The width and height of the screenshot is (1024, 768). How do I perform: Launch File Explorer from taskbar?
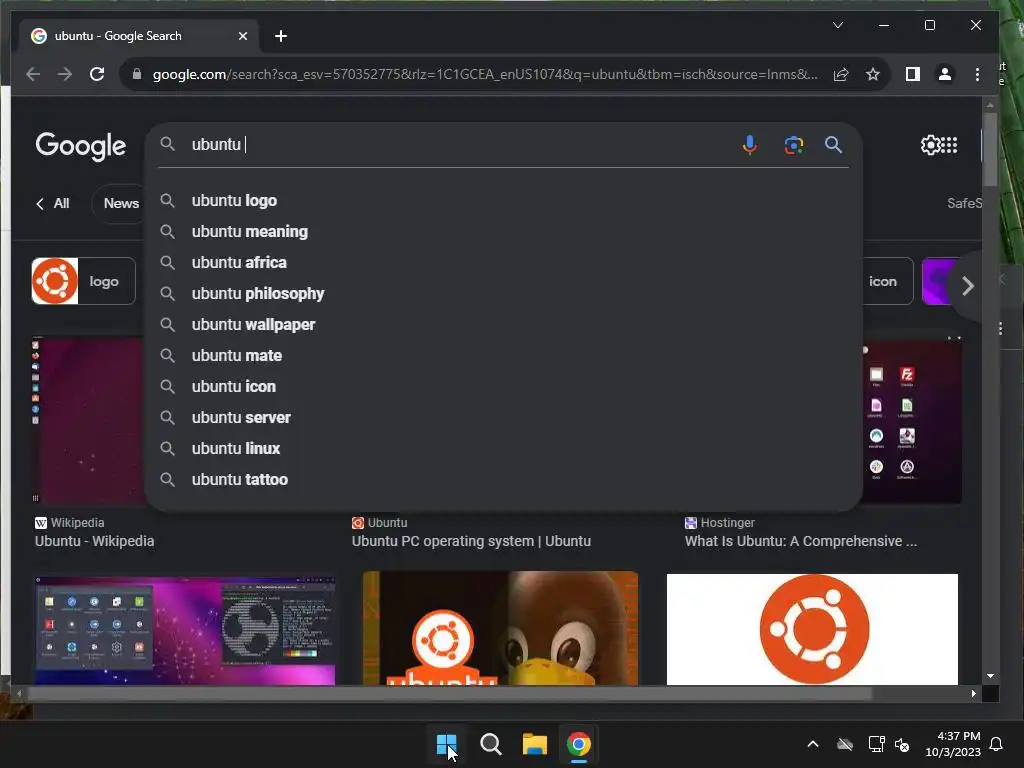pos(534,744)
